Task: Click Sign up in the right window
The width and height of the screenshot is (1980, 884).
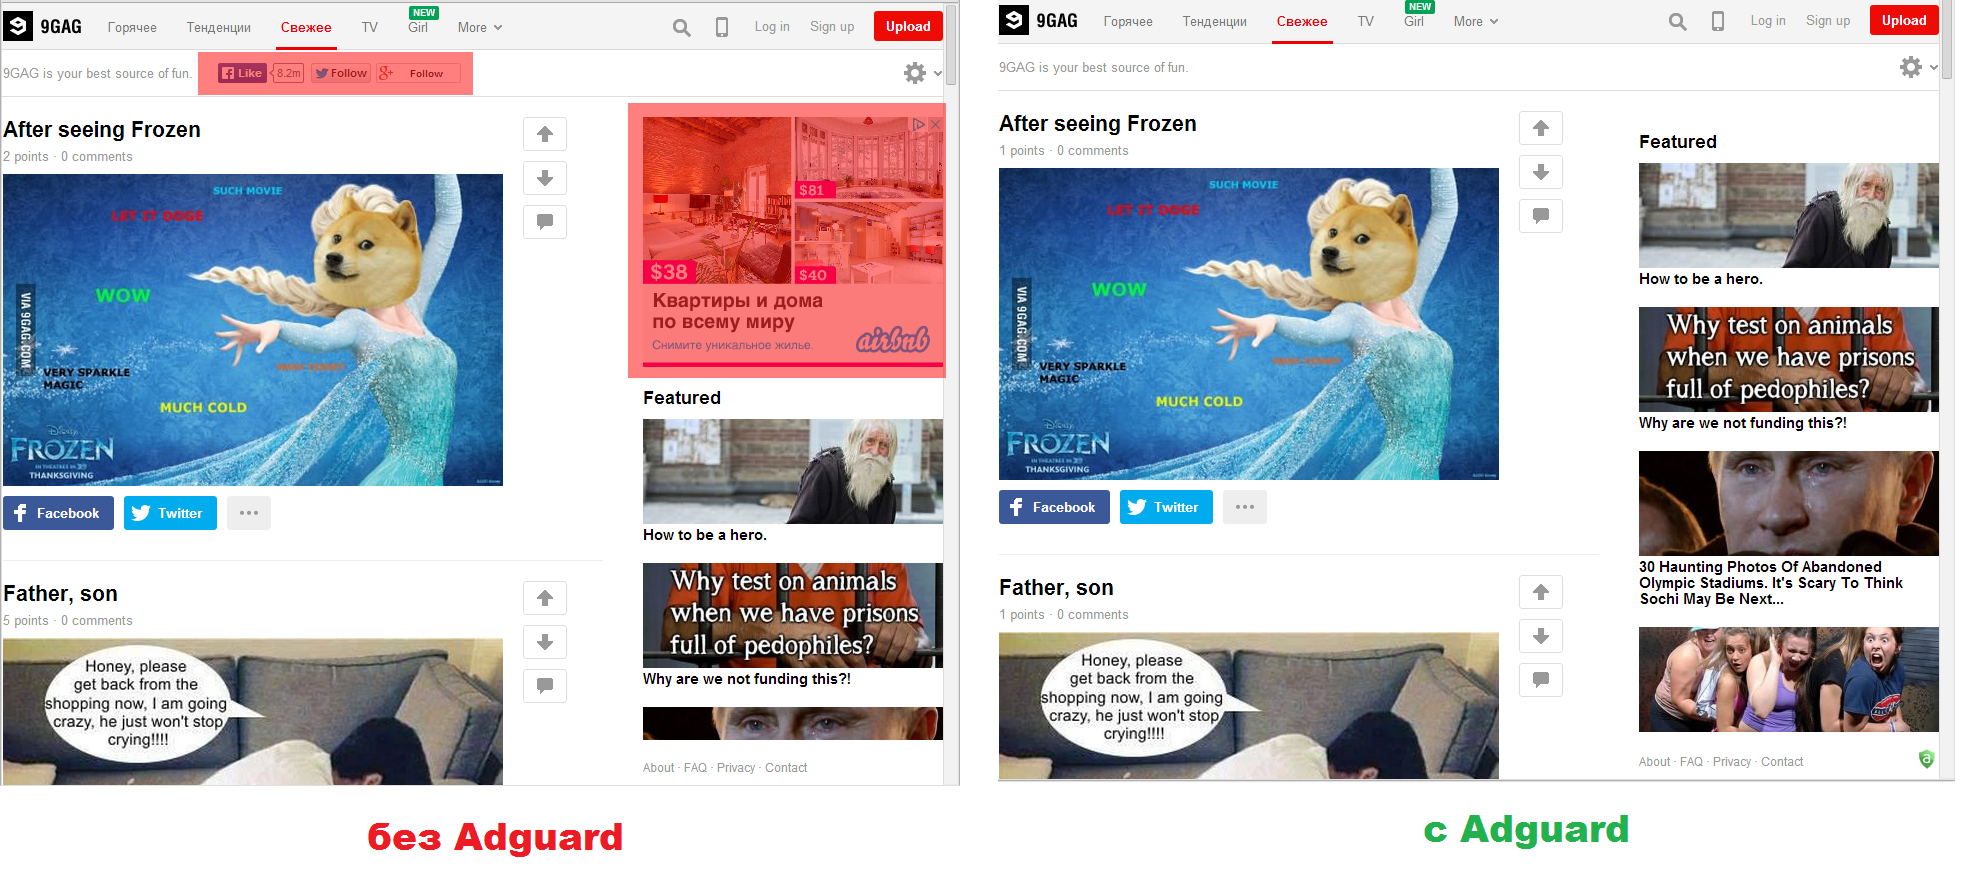Action: tap(1828, 21)
